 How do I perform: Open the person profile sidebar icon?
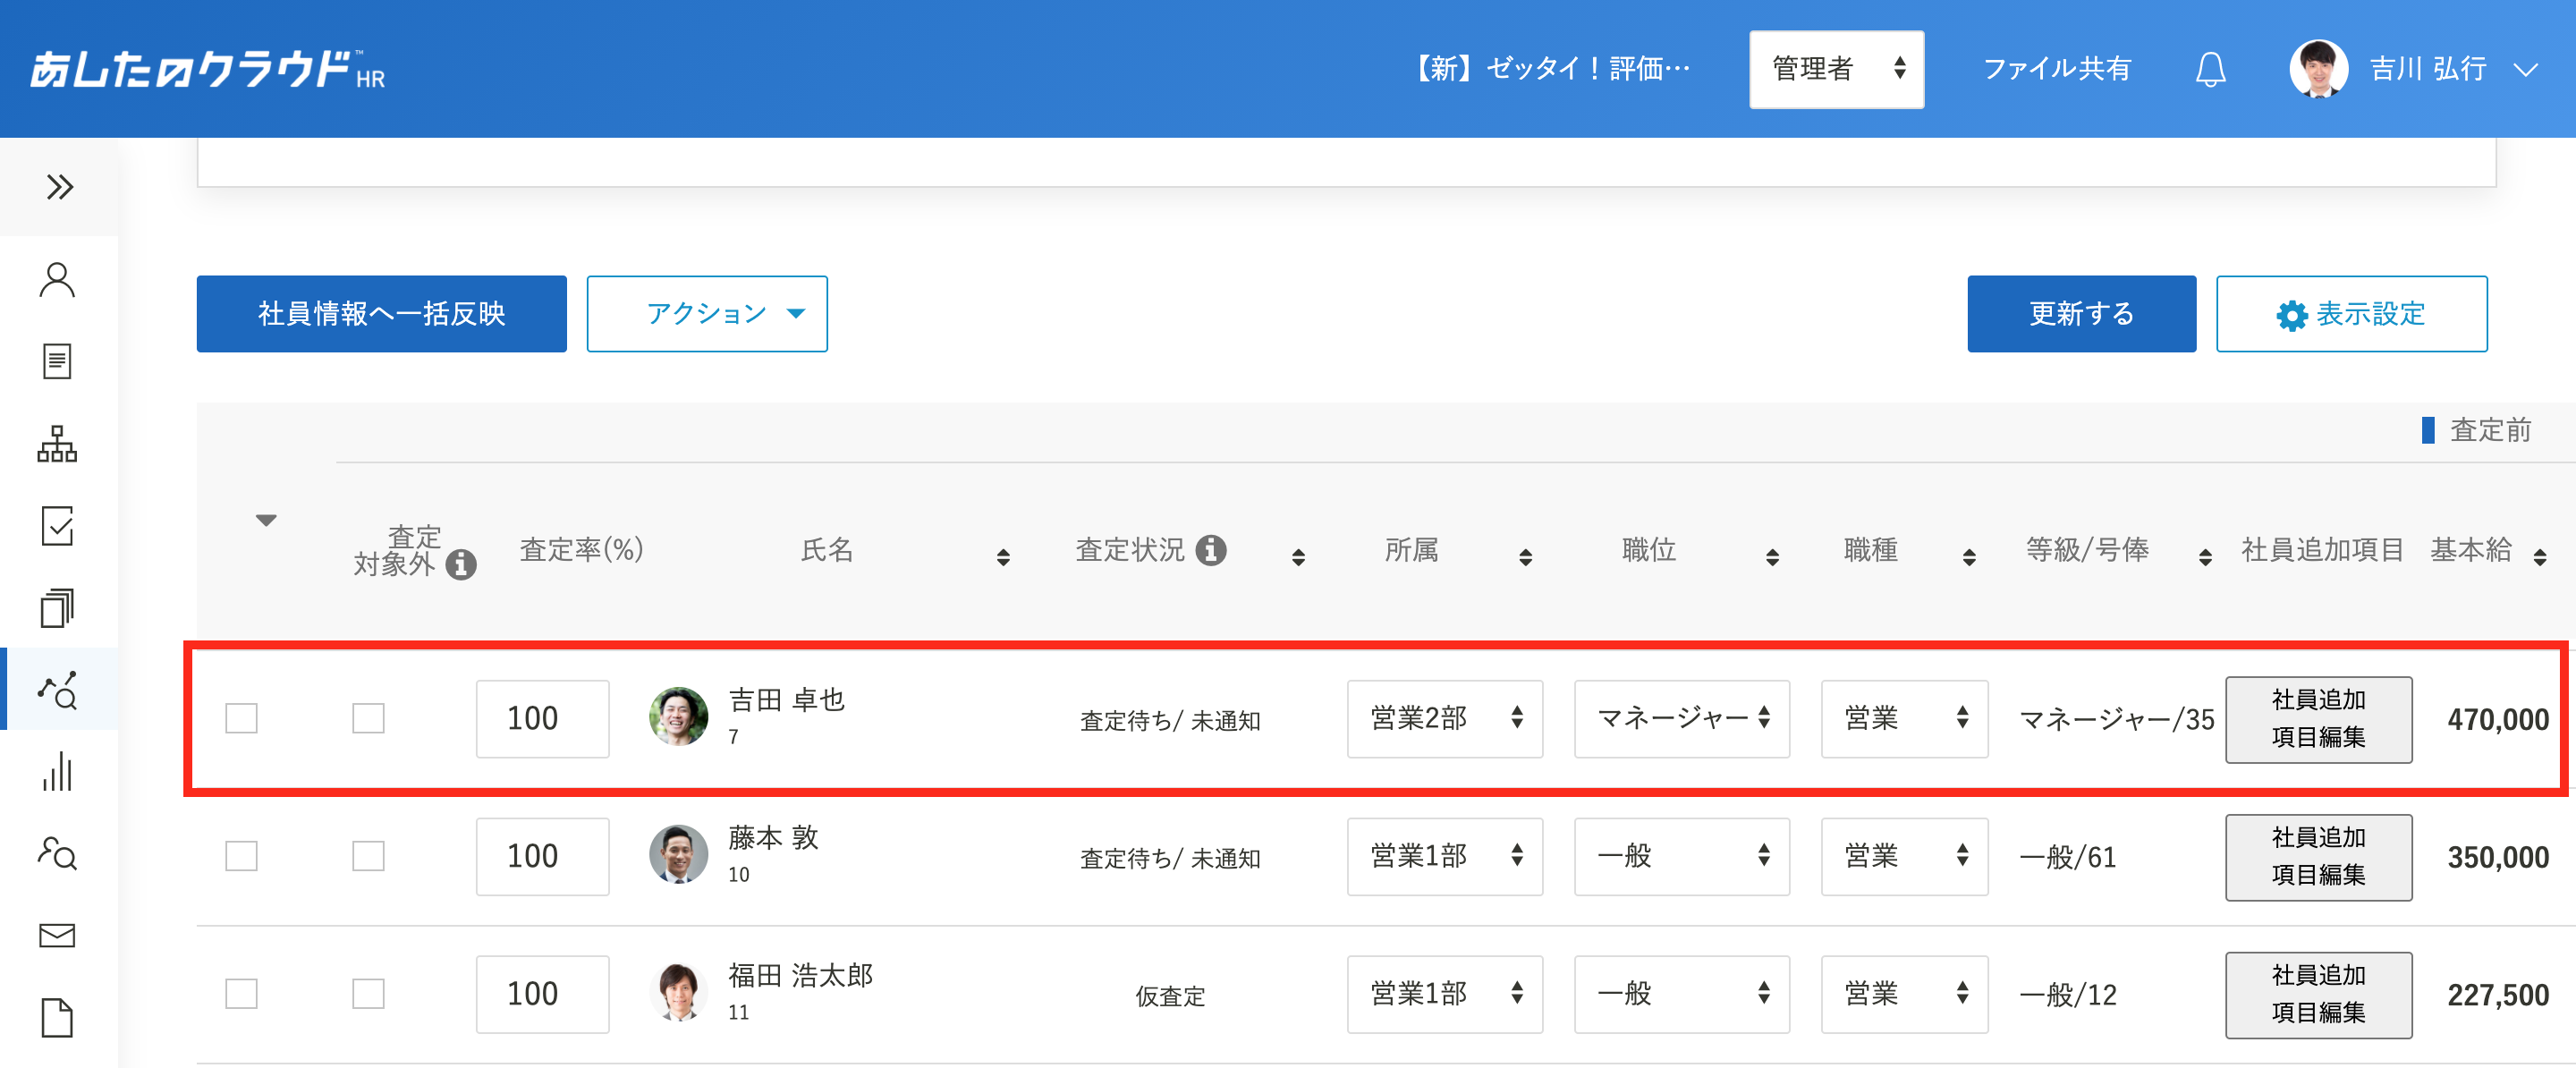(57, 280)
